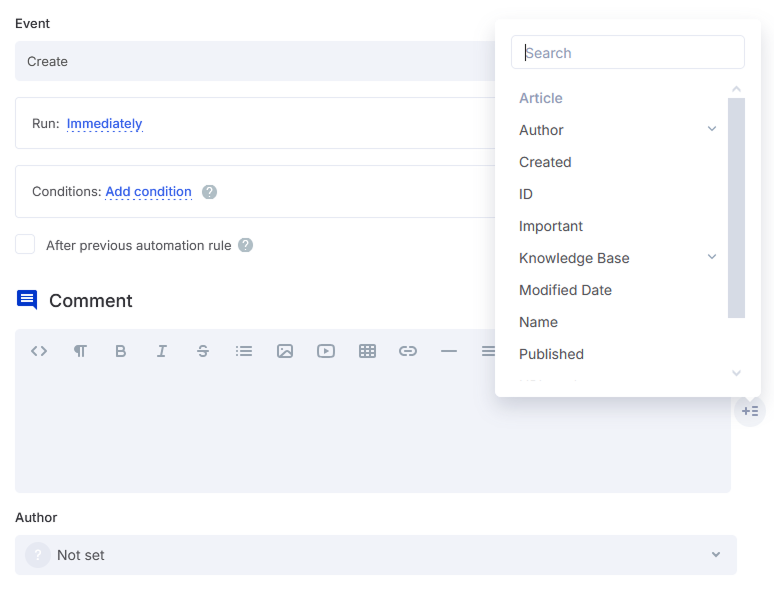Image resolution: width=774 pixels, height=603 pixels.
Task: Apply strikethrough formatting to text
Action: point(203,351)
